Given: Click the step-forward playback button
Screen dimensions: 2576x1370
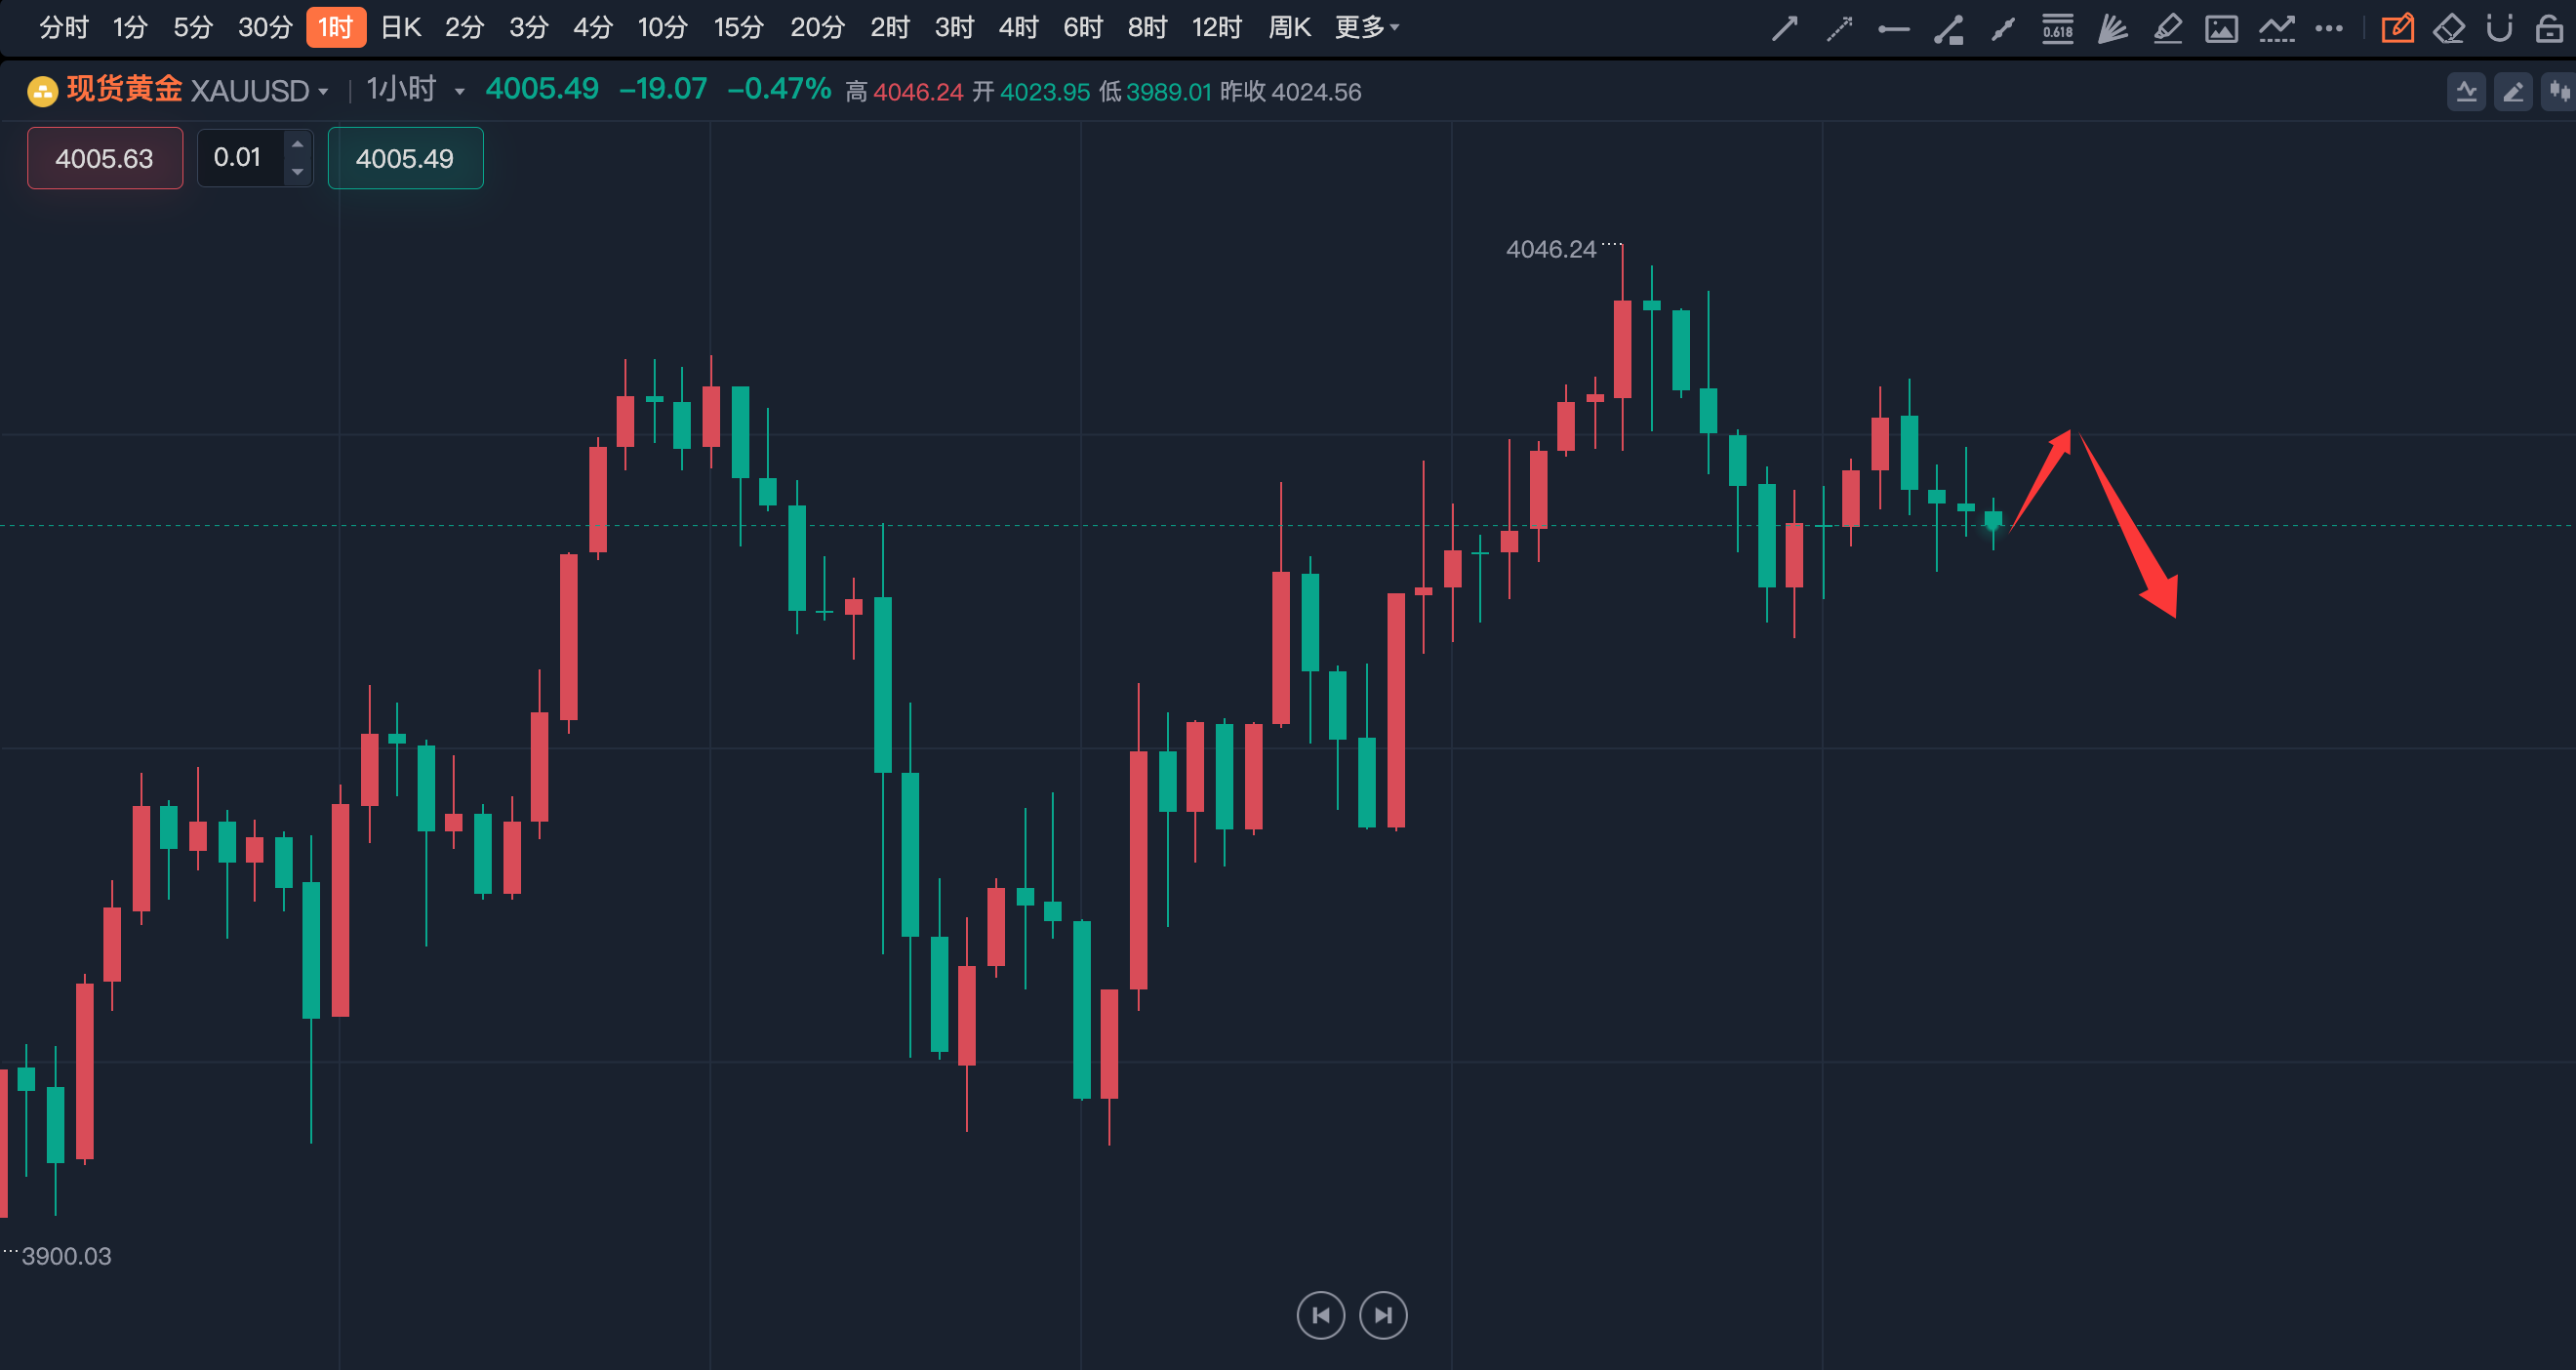Looking at the screenshot, I should (x=1383, y=1315).
